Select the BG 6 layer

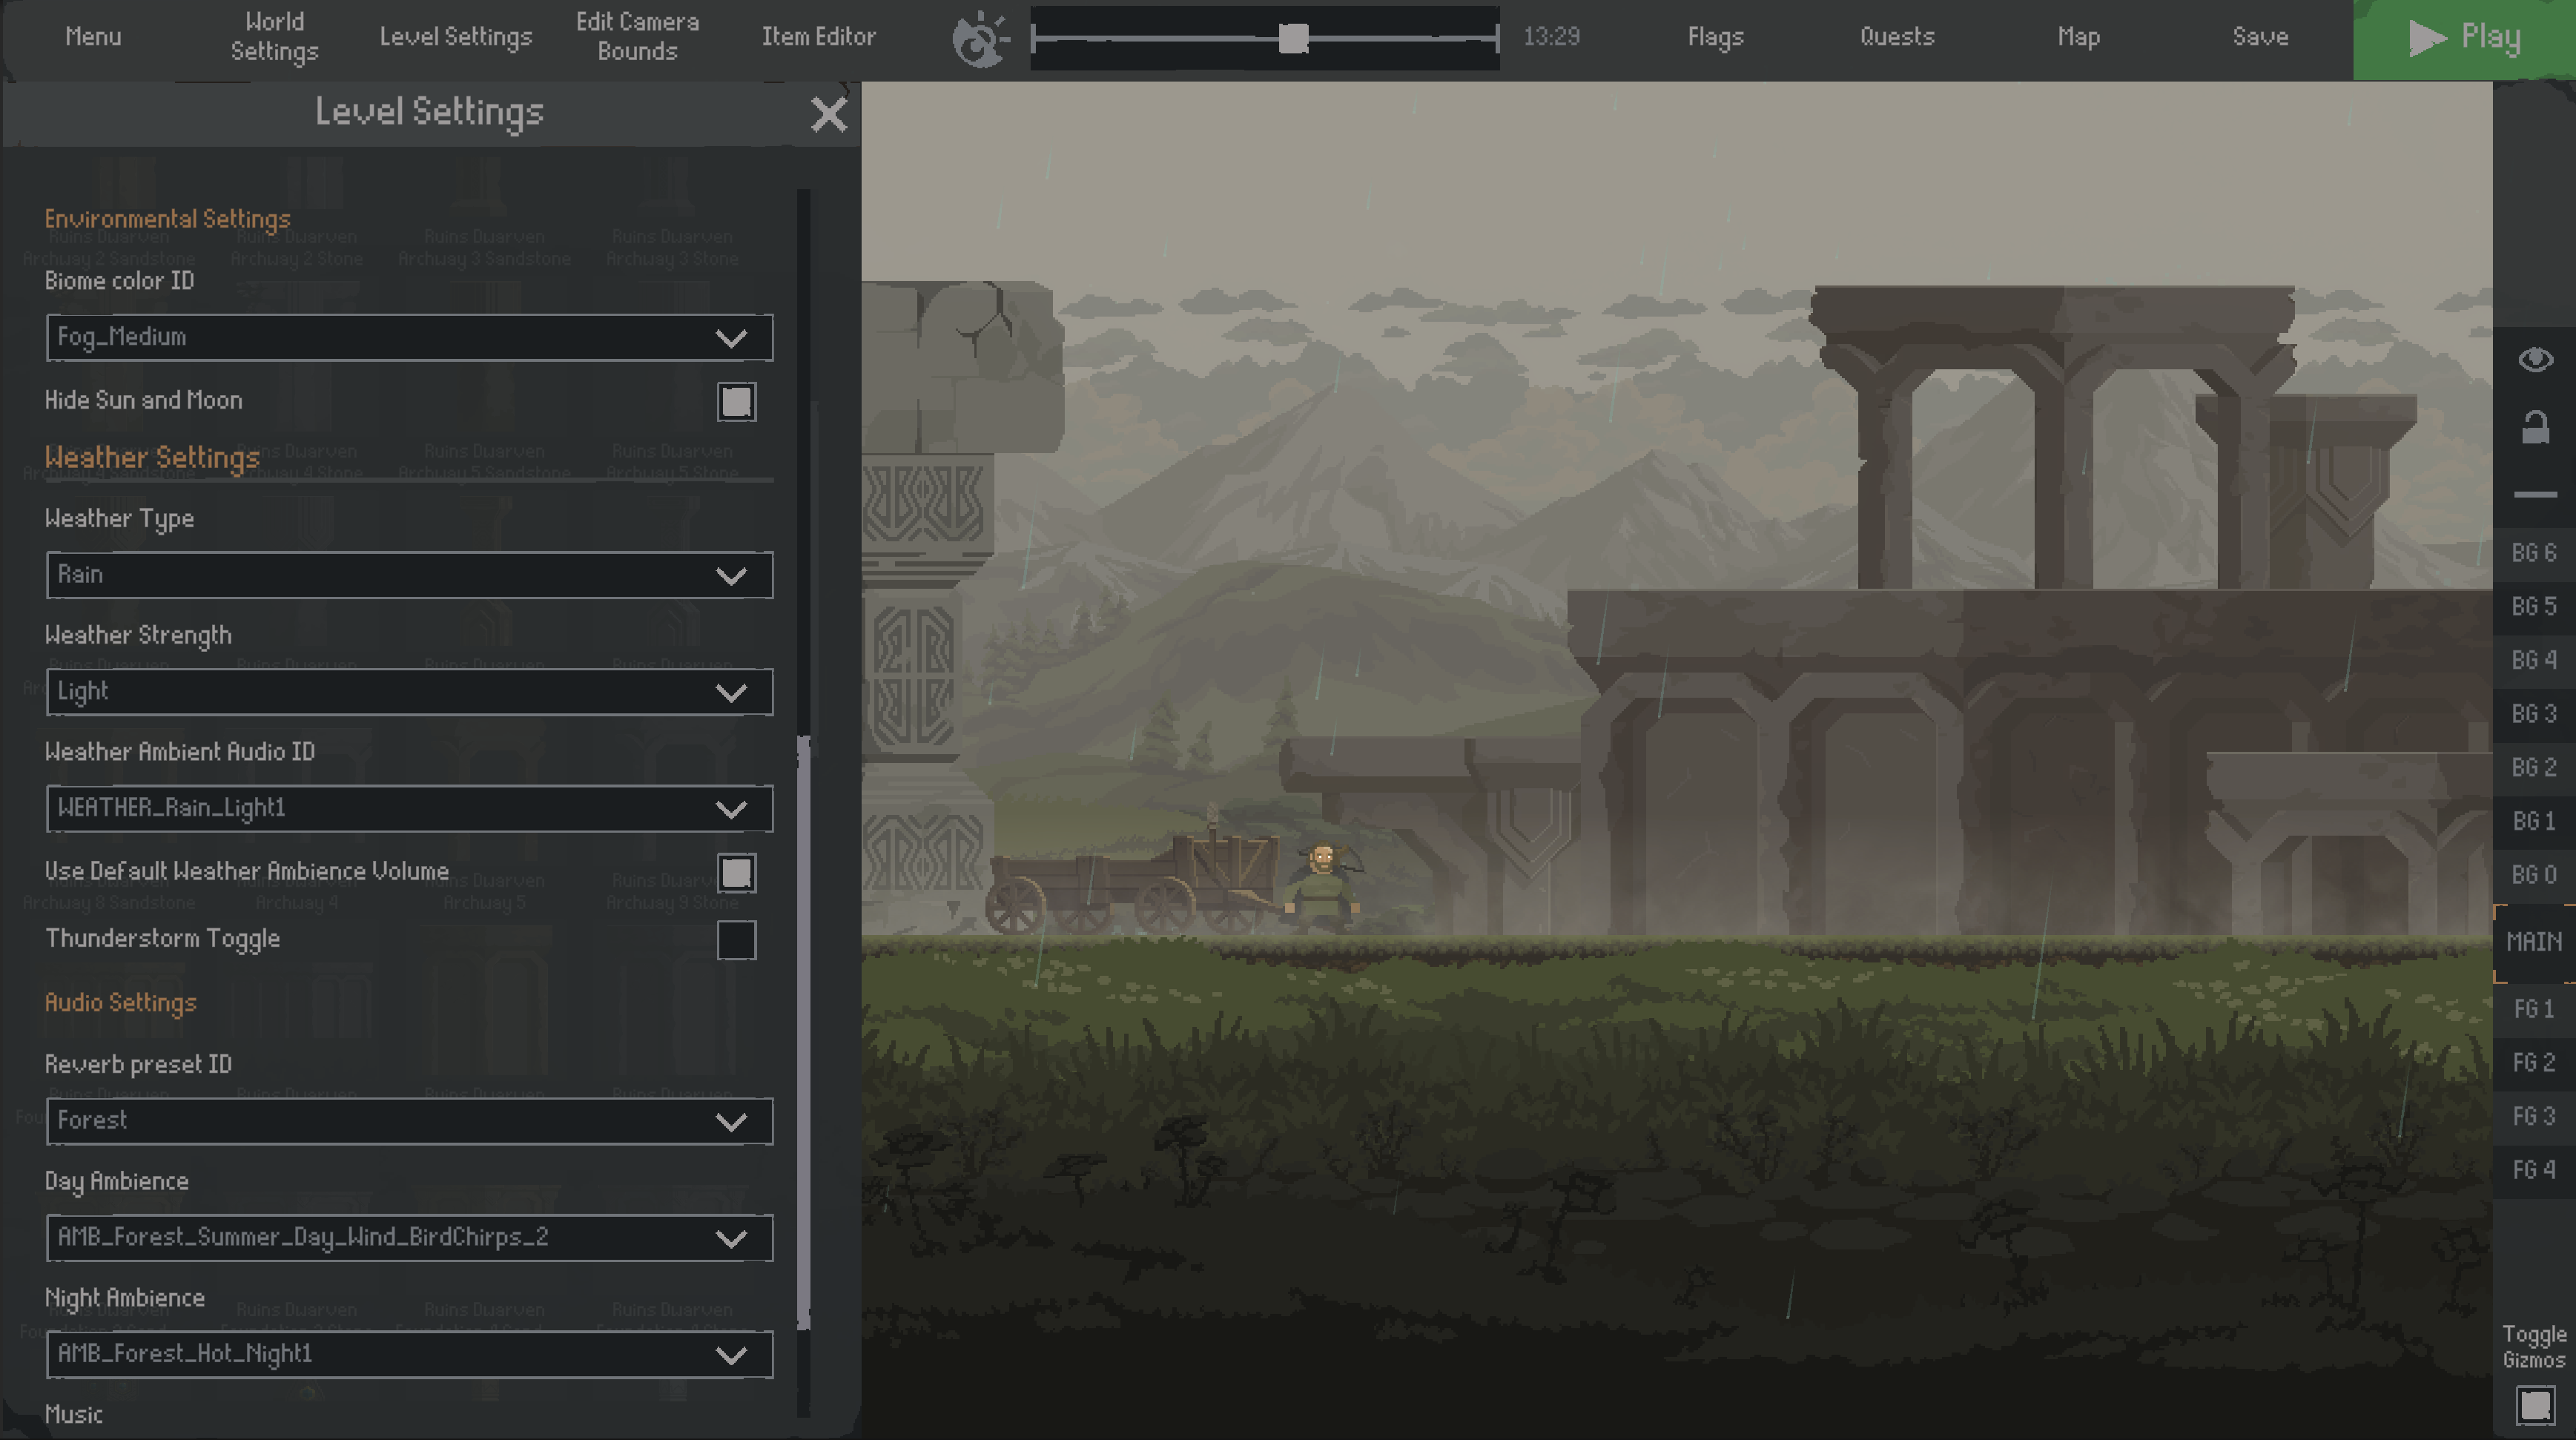[x=2534, y=553]
